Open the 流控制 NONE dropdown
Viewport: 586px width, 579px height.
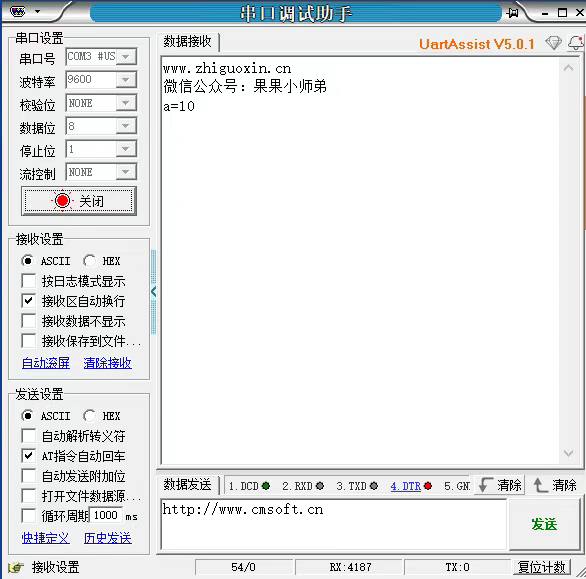[x=126, y=172]
